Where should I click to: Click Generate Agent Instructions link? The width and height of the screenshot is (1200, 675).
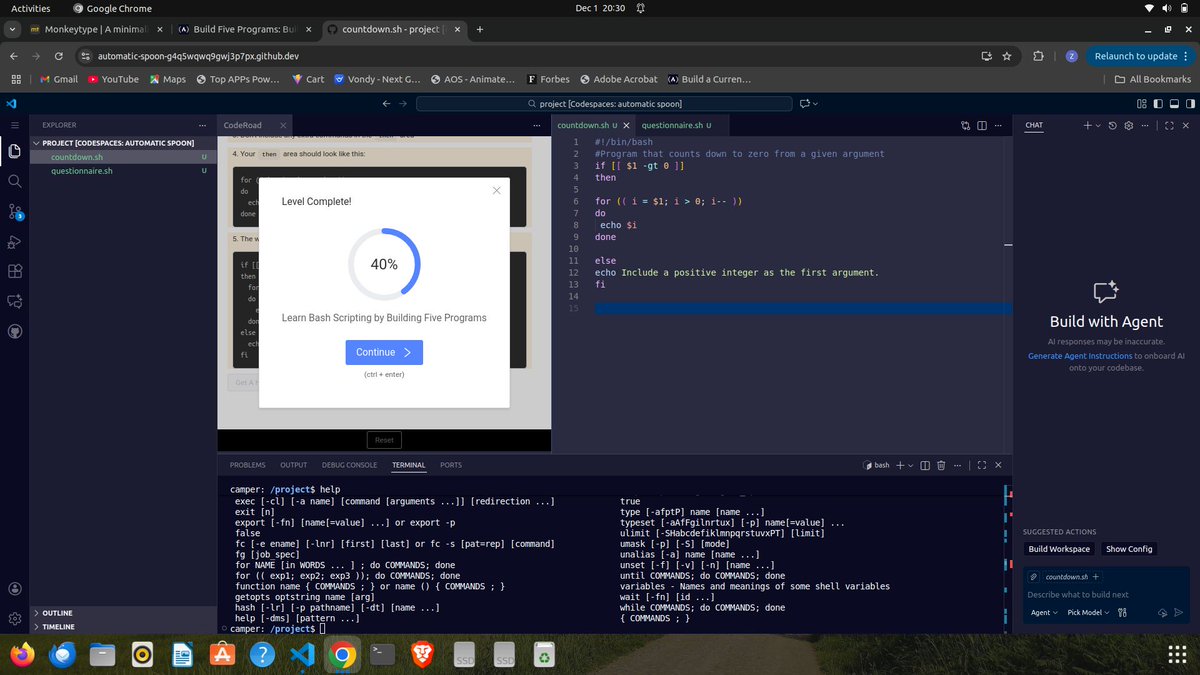click(x=1080, y=356)
